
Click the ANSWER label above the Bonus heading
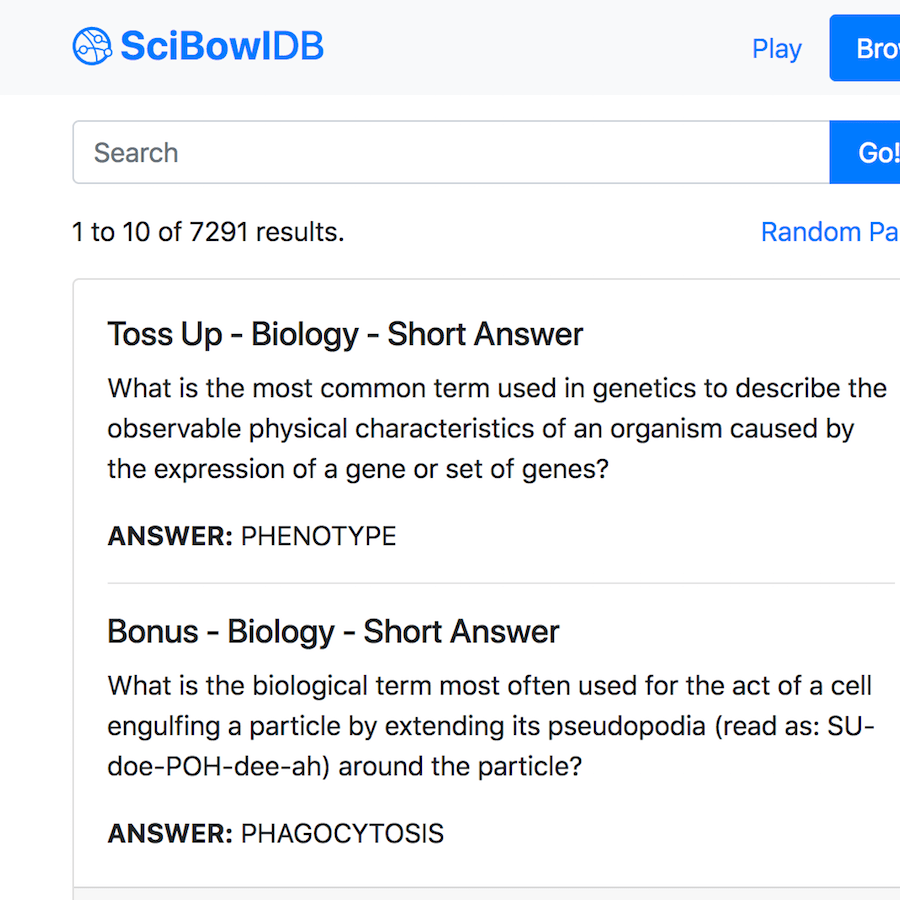pos(169,536)
